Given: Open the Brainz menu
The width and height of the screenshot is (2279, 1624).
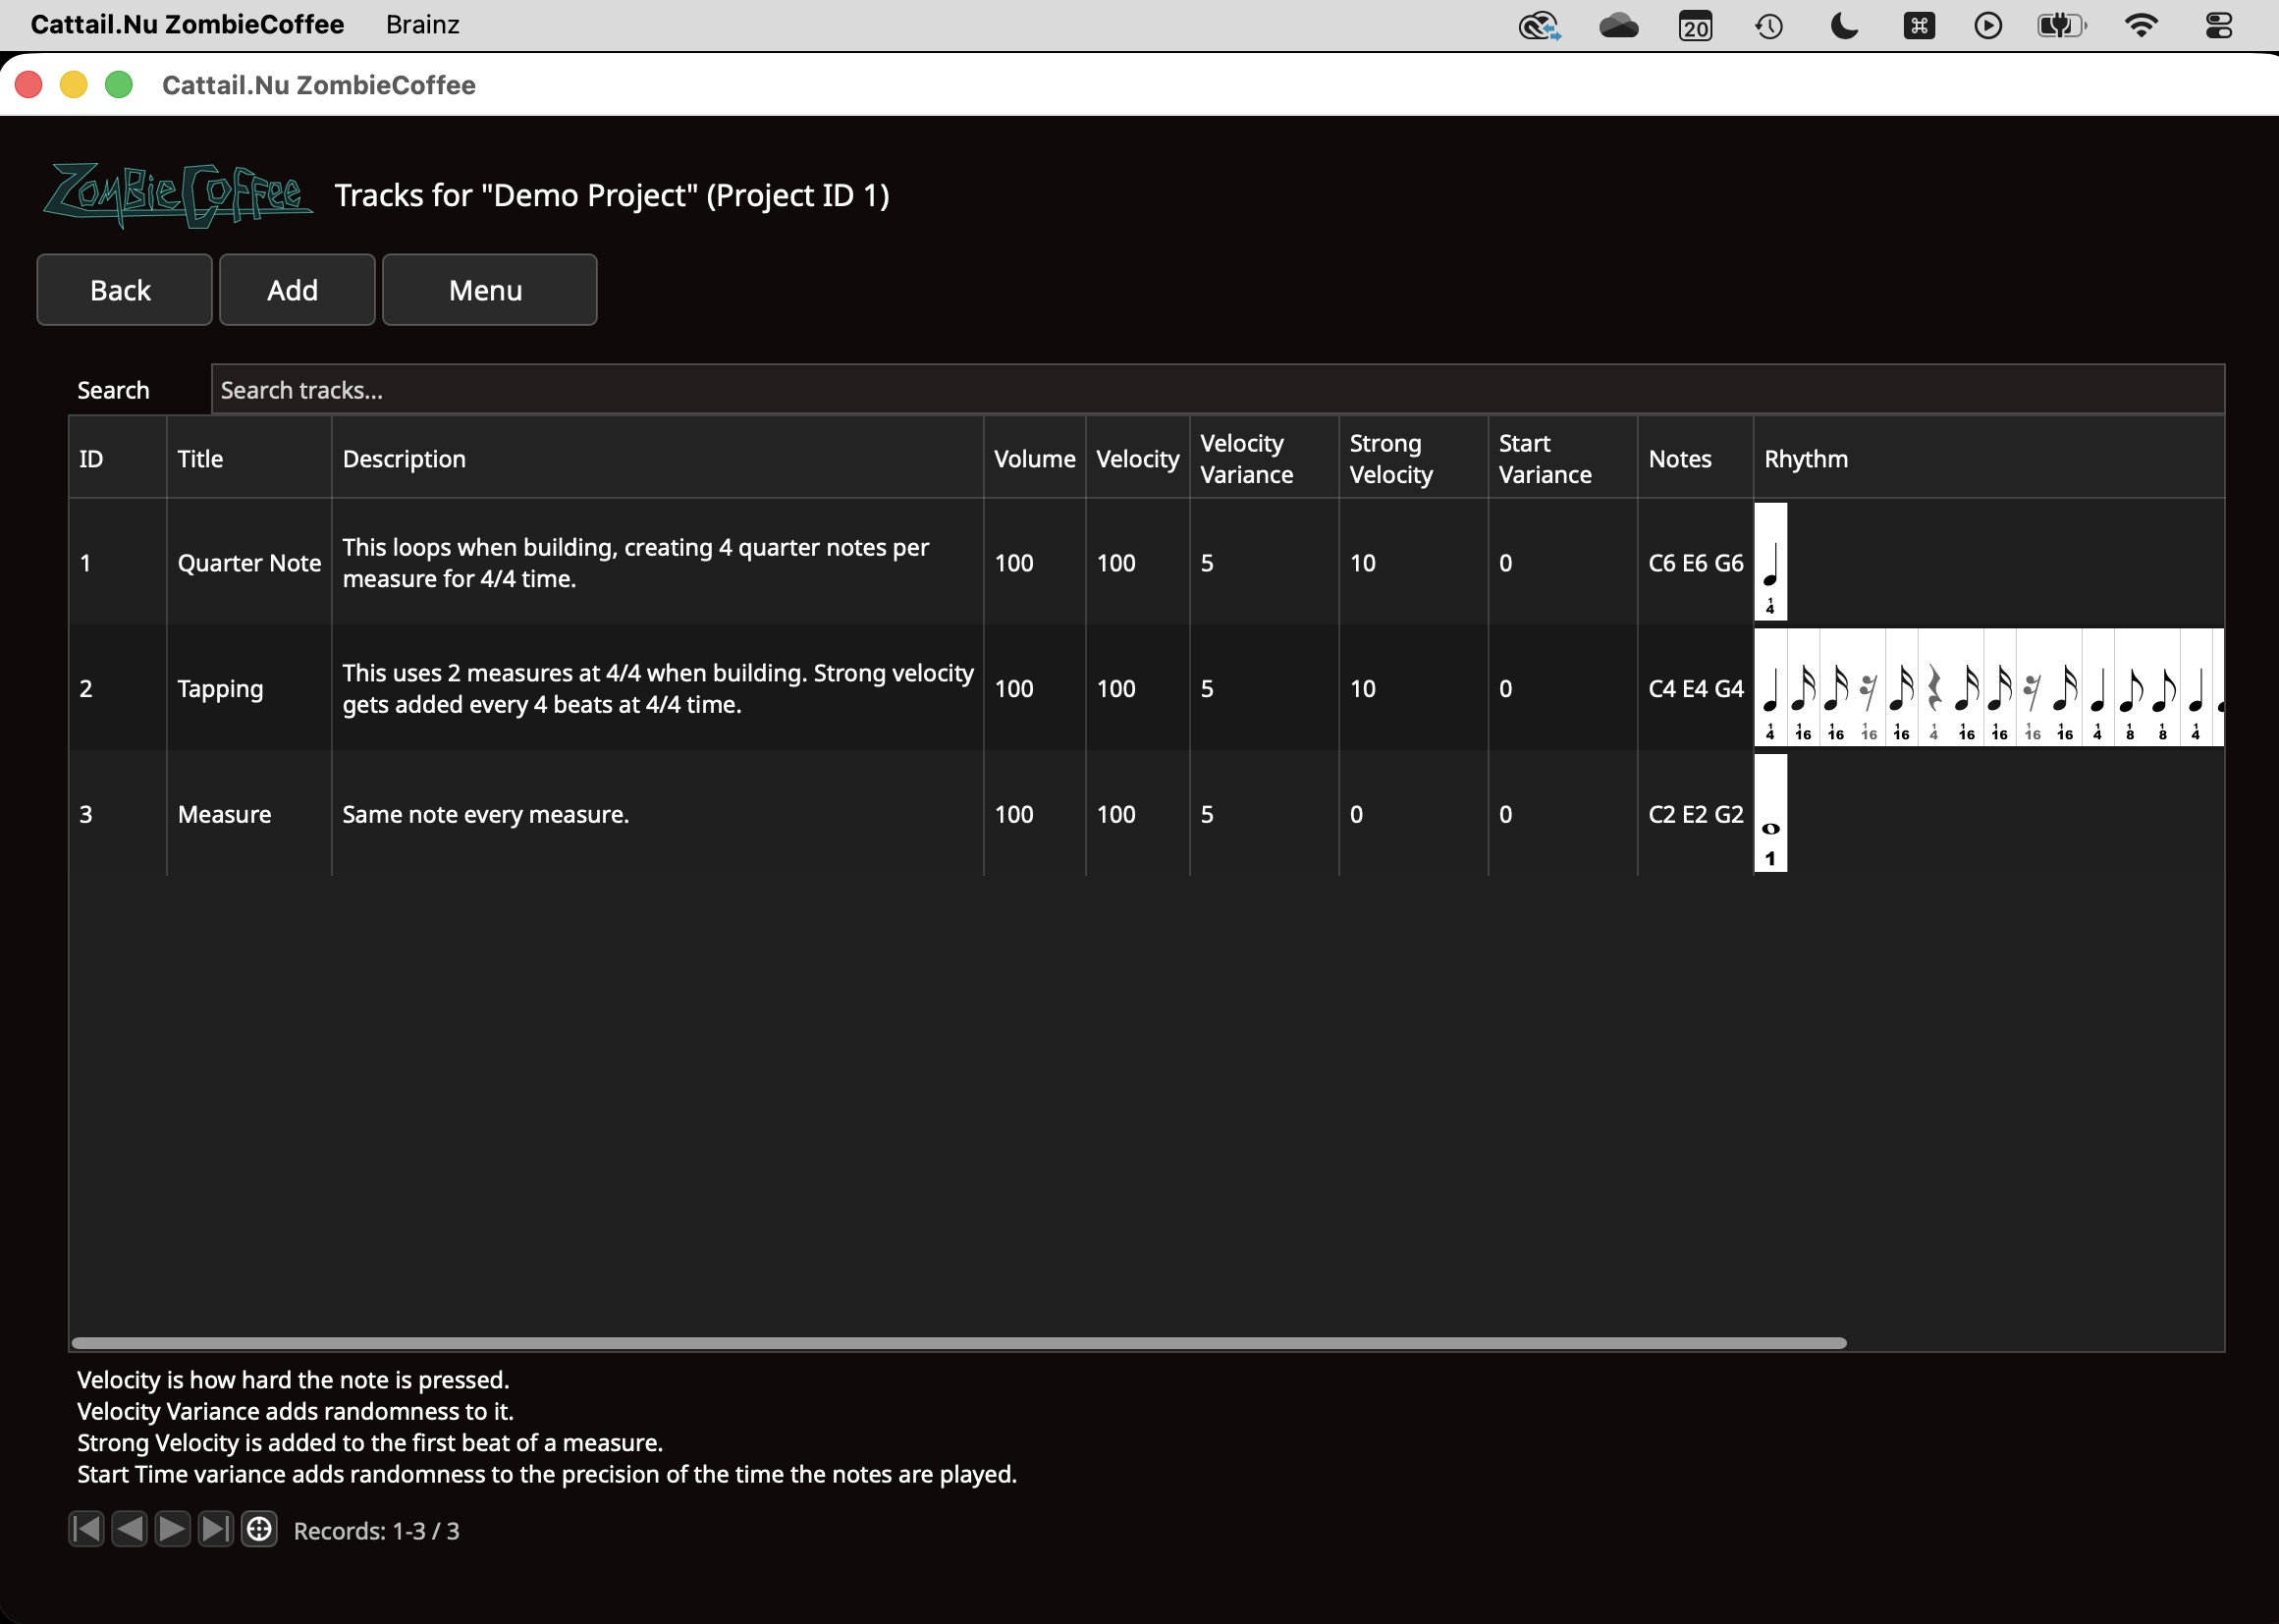Looking at the screenshot, I should click(423, 25).
